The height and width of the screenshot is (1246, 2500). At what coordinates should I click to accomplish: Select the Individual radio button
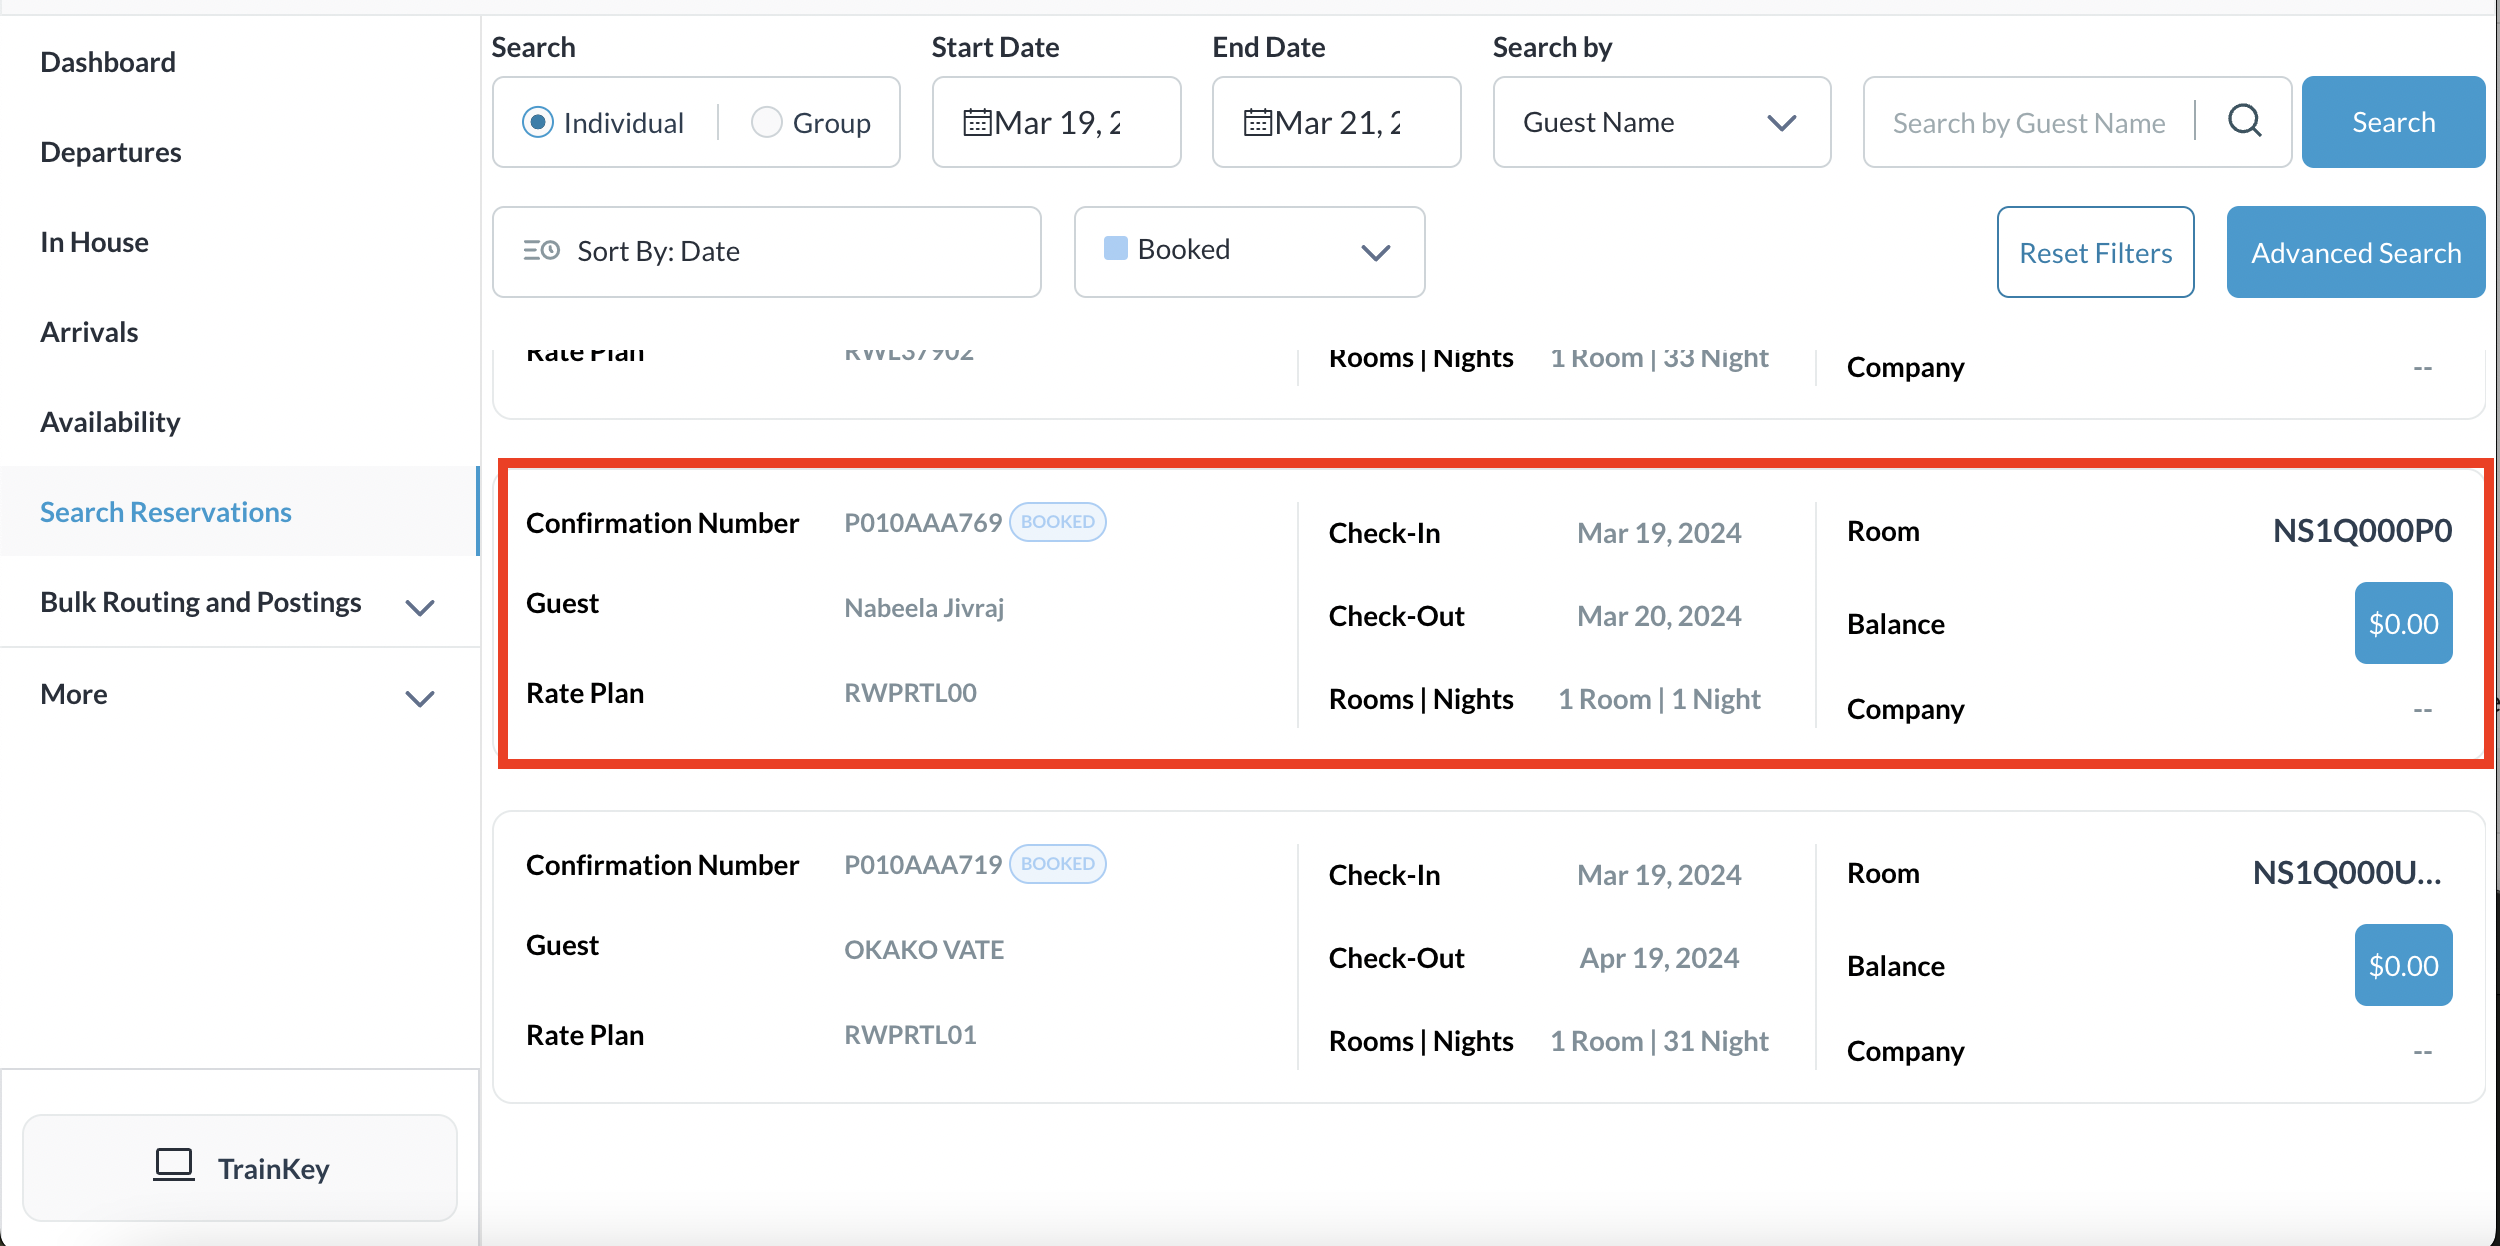(x=538, y=122)
